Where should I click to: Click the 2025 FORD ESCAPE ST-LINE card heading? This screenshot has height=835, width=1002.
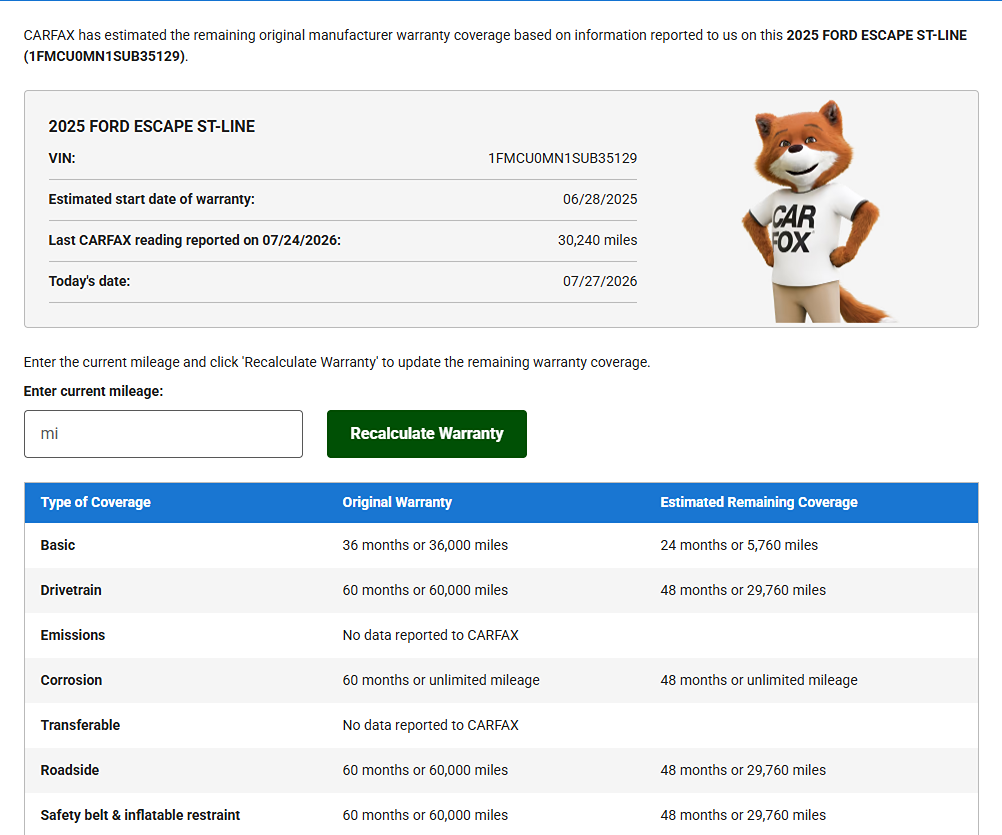tap(151, 126)
